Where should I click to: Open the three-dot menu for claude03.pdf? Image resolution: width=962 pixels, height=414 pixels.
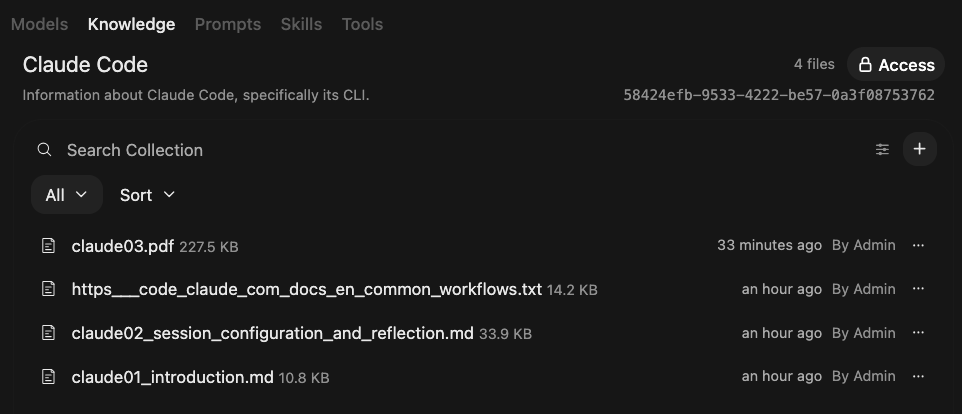pos(918,245)
